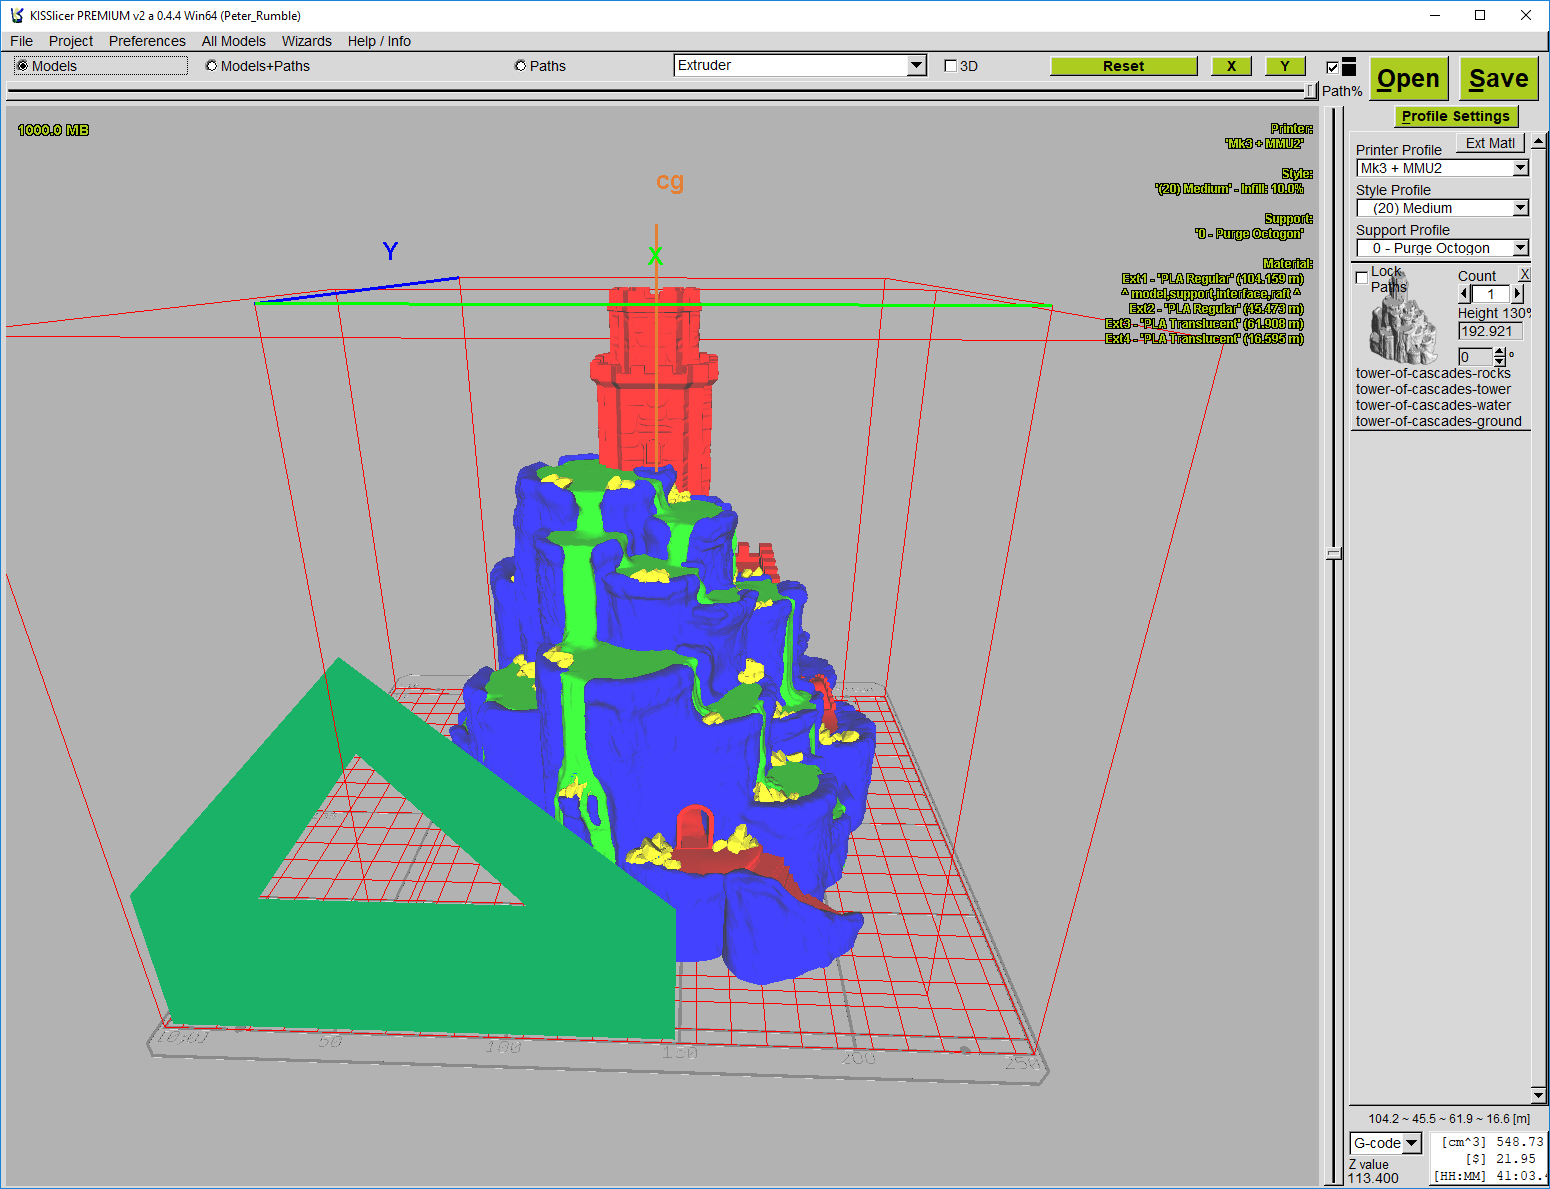
Task: Click the KISSlicer app icon in title bar
Action: pyautogui.click(x=16, y=15)
